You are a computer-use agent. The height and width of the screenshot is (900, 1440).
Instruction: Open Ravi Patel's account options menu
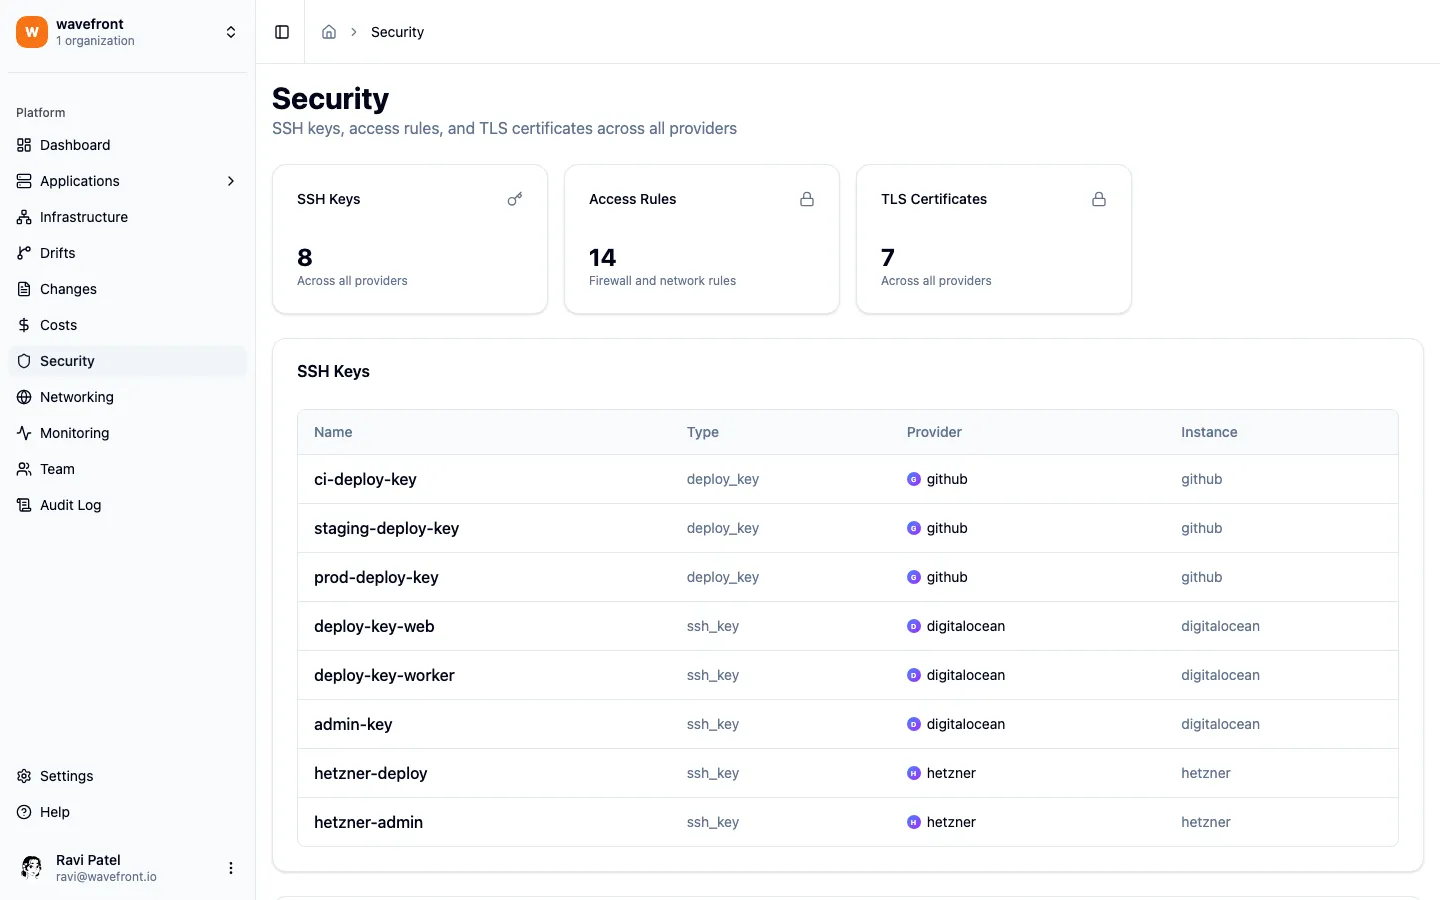point(231,868)
